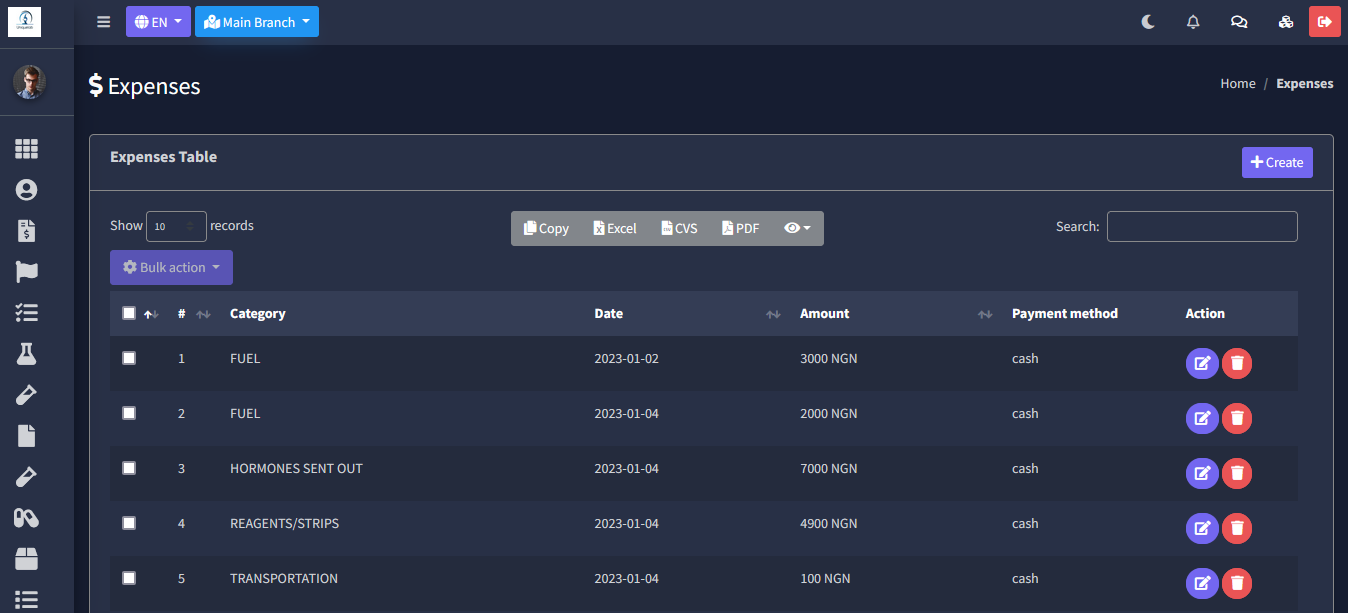Export the table as PDF

[x=741, y=228]
